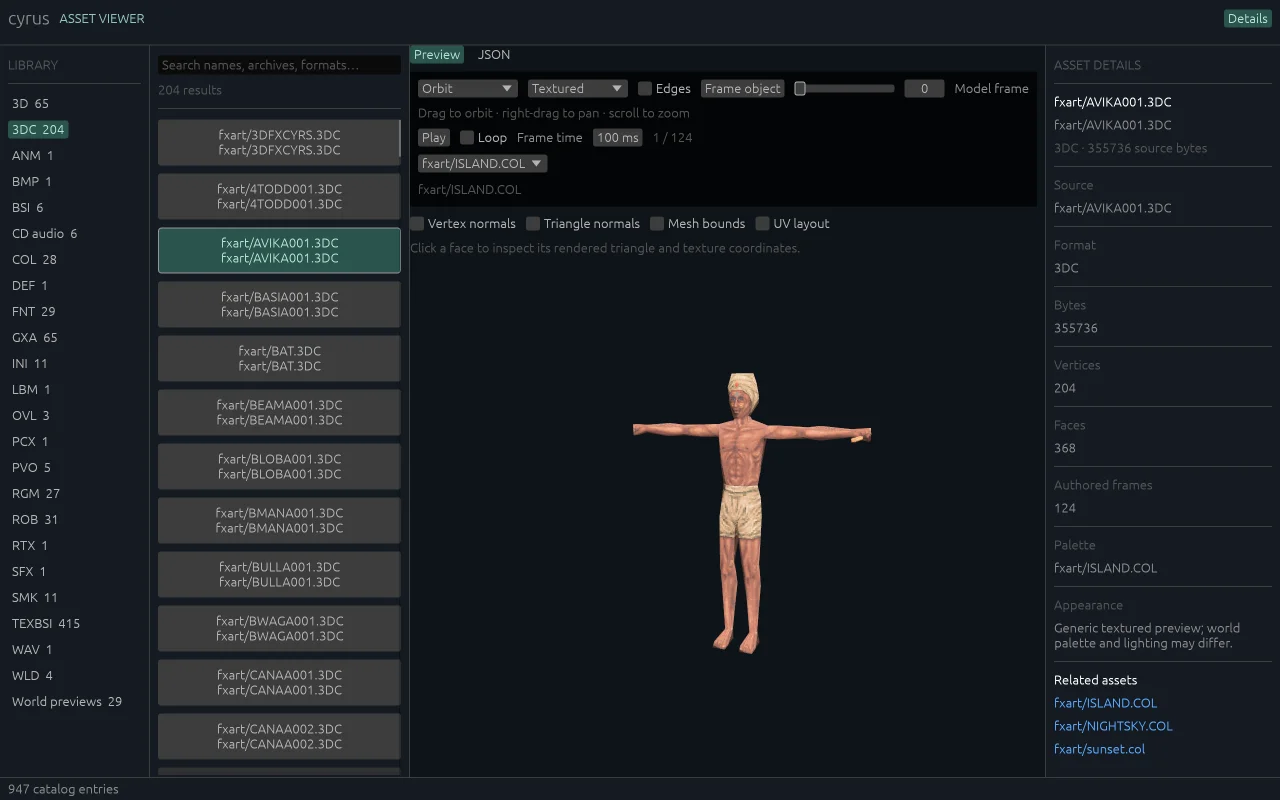This screenshot has height=800, width=1280.
Task: Click the model frame number field
Action: pos(925,88)
